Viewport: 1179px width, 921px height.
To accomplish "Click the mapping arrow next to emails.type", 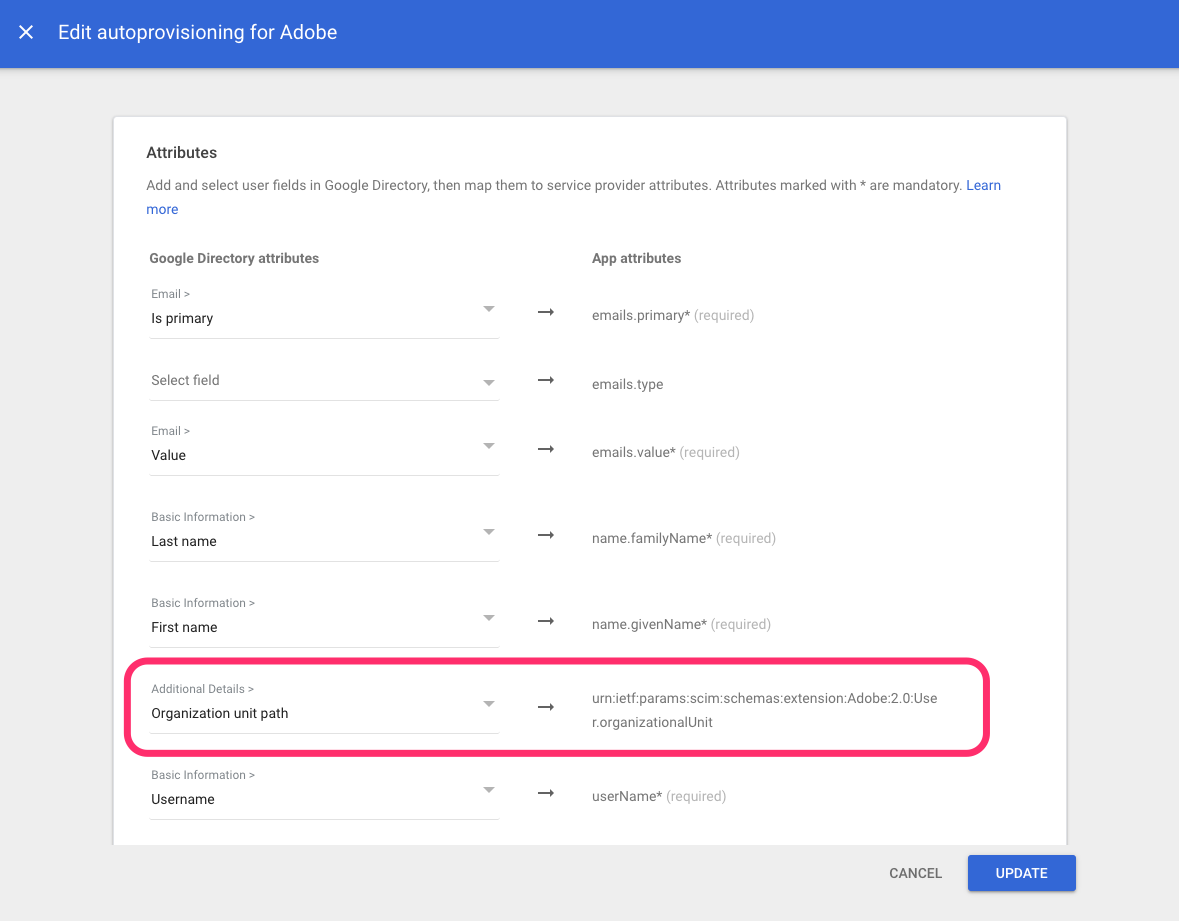I will (545, 380).
